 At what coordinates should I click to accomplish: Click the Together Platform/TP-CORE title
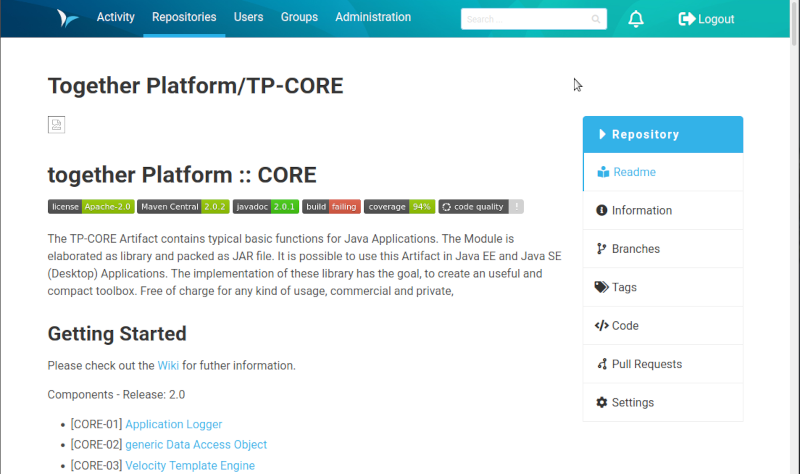click(x=195, y=86)
